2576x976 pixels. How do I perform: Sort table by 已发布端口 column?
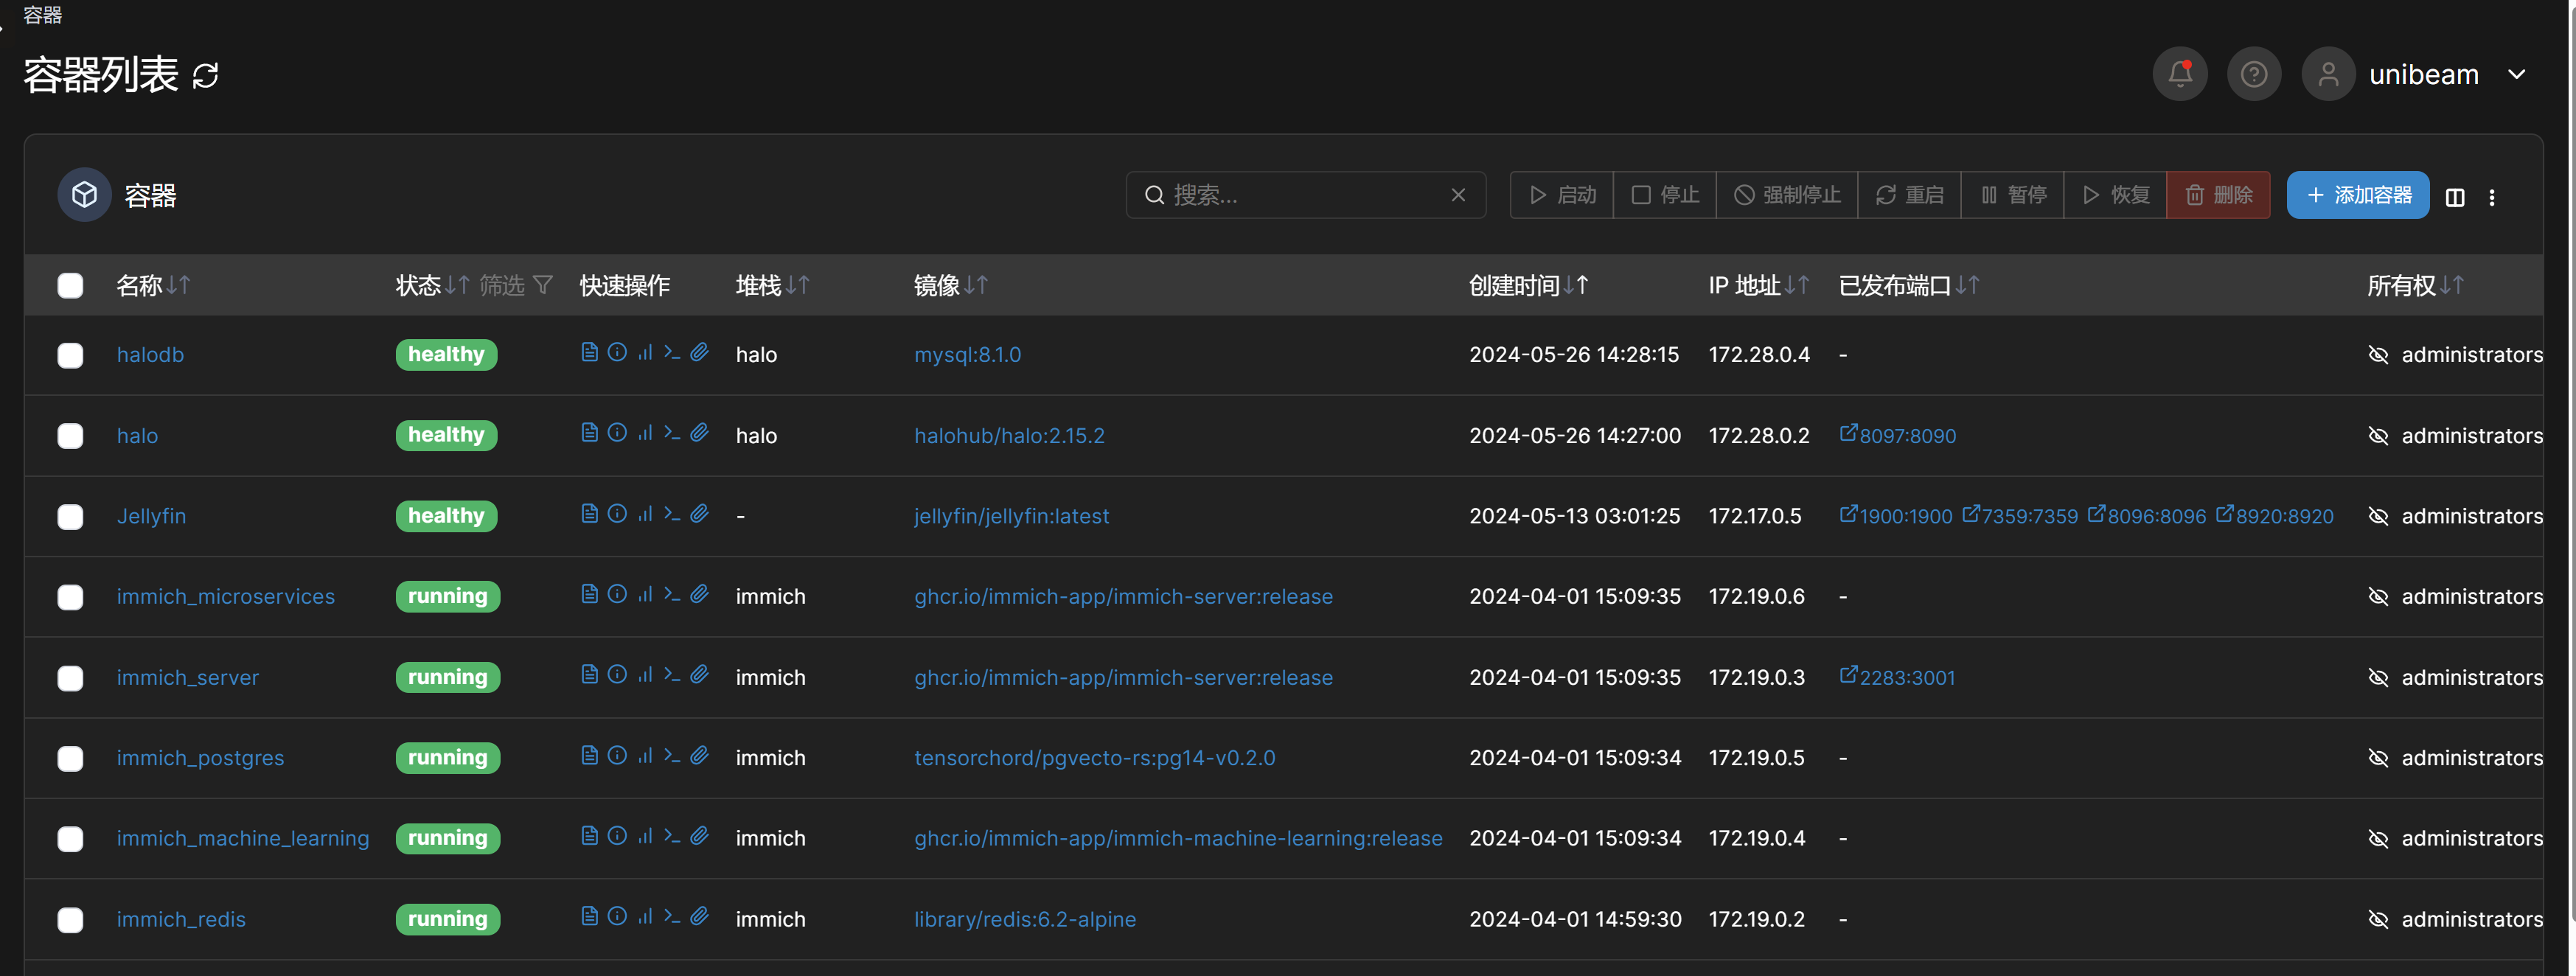[x=1909, y=286]
